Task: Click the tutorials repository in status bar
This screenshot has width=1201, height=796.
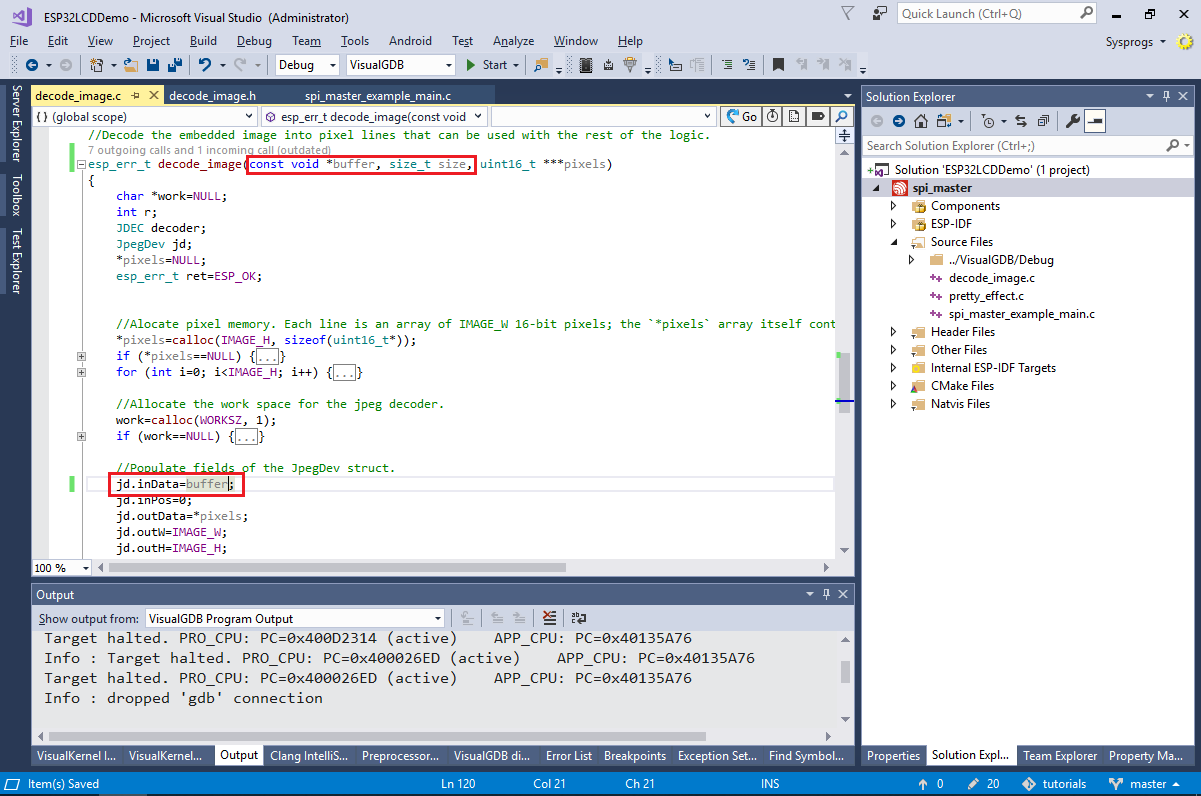Action: point(1053,784)
